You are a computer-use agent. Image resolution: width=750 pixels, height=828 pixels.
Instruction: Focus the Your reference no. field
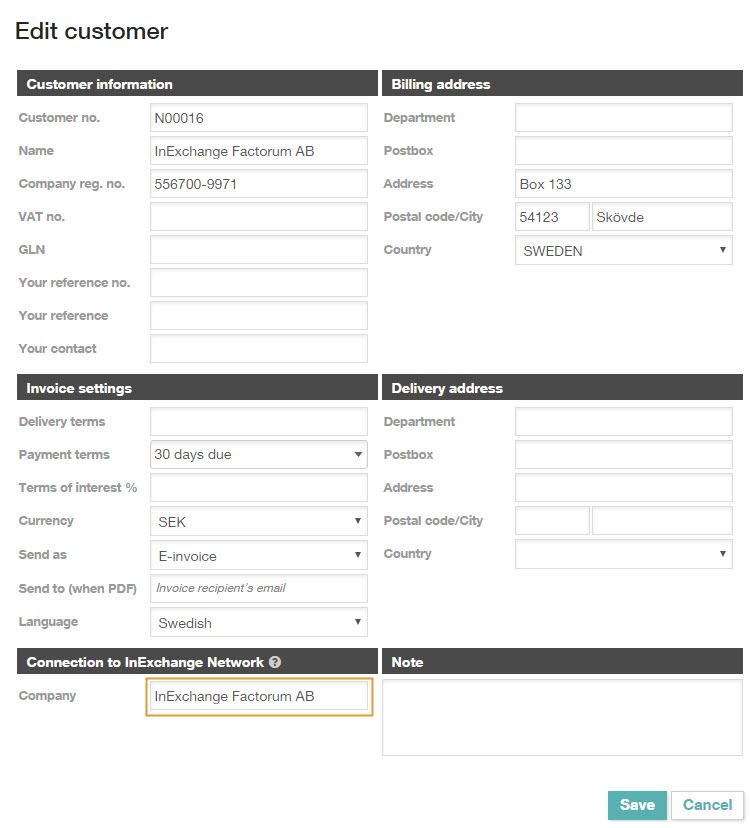tap(259, 283)
